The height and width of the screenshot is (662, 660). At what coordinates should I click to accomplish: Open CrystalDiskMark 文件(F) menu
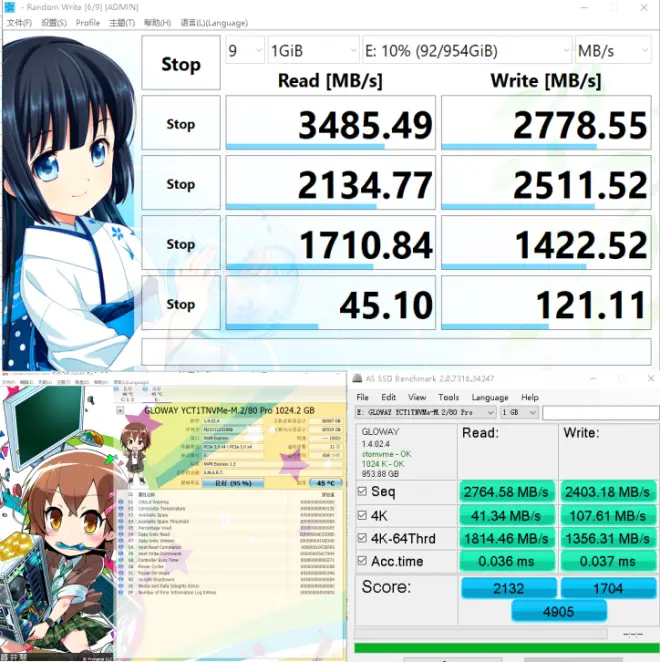[19, 23]
